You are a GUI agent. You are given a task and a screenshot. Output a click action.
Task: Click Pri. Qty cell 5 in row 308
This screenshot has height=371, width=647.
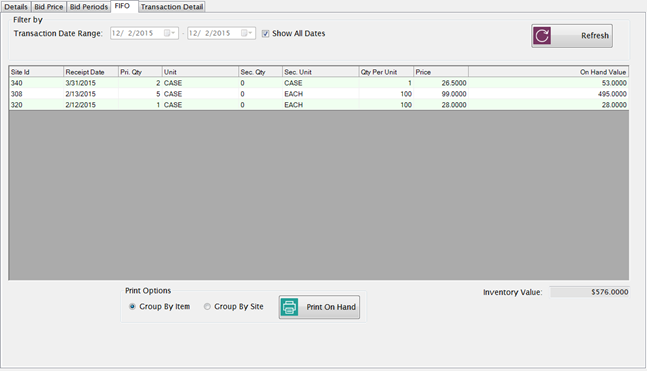point(140,94)
